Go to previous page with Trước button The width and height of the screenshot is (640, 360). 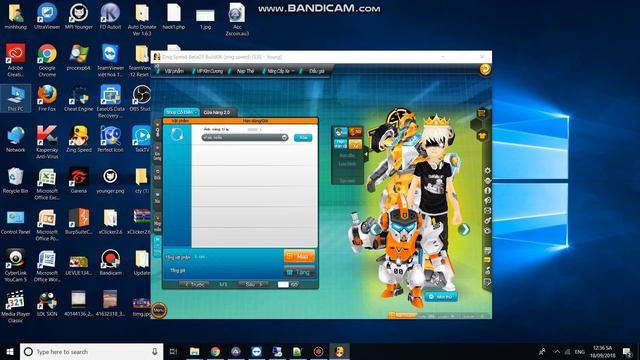point(194,284)
